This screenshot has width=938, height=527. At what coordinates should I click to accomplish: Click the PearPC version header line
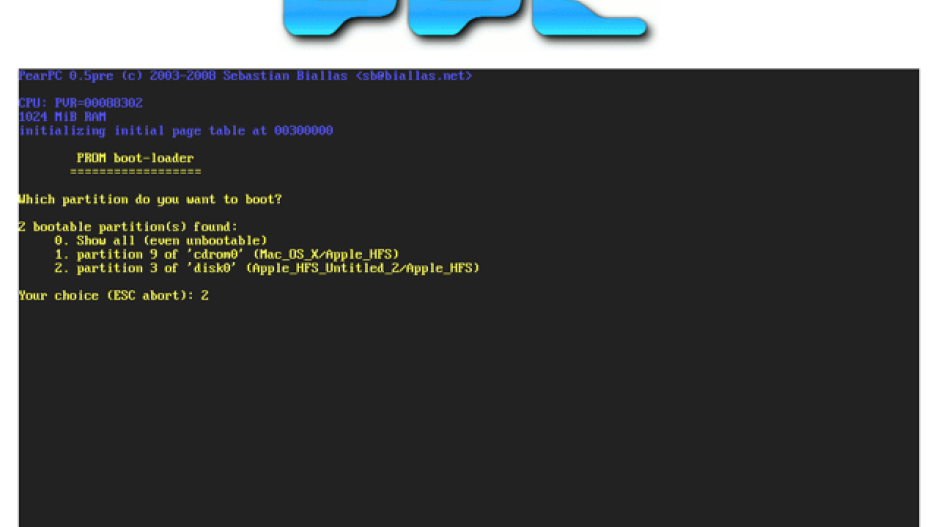(245, 76)
